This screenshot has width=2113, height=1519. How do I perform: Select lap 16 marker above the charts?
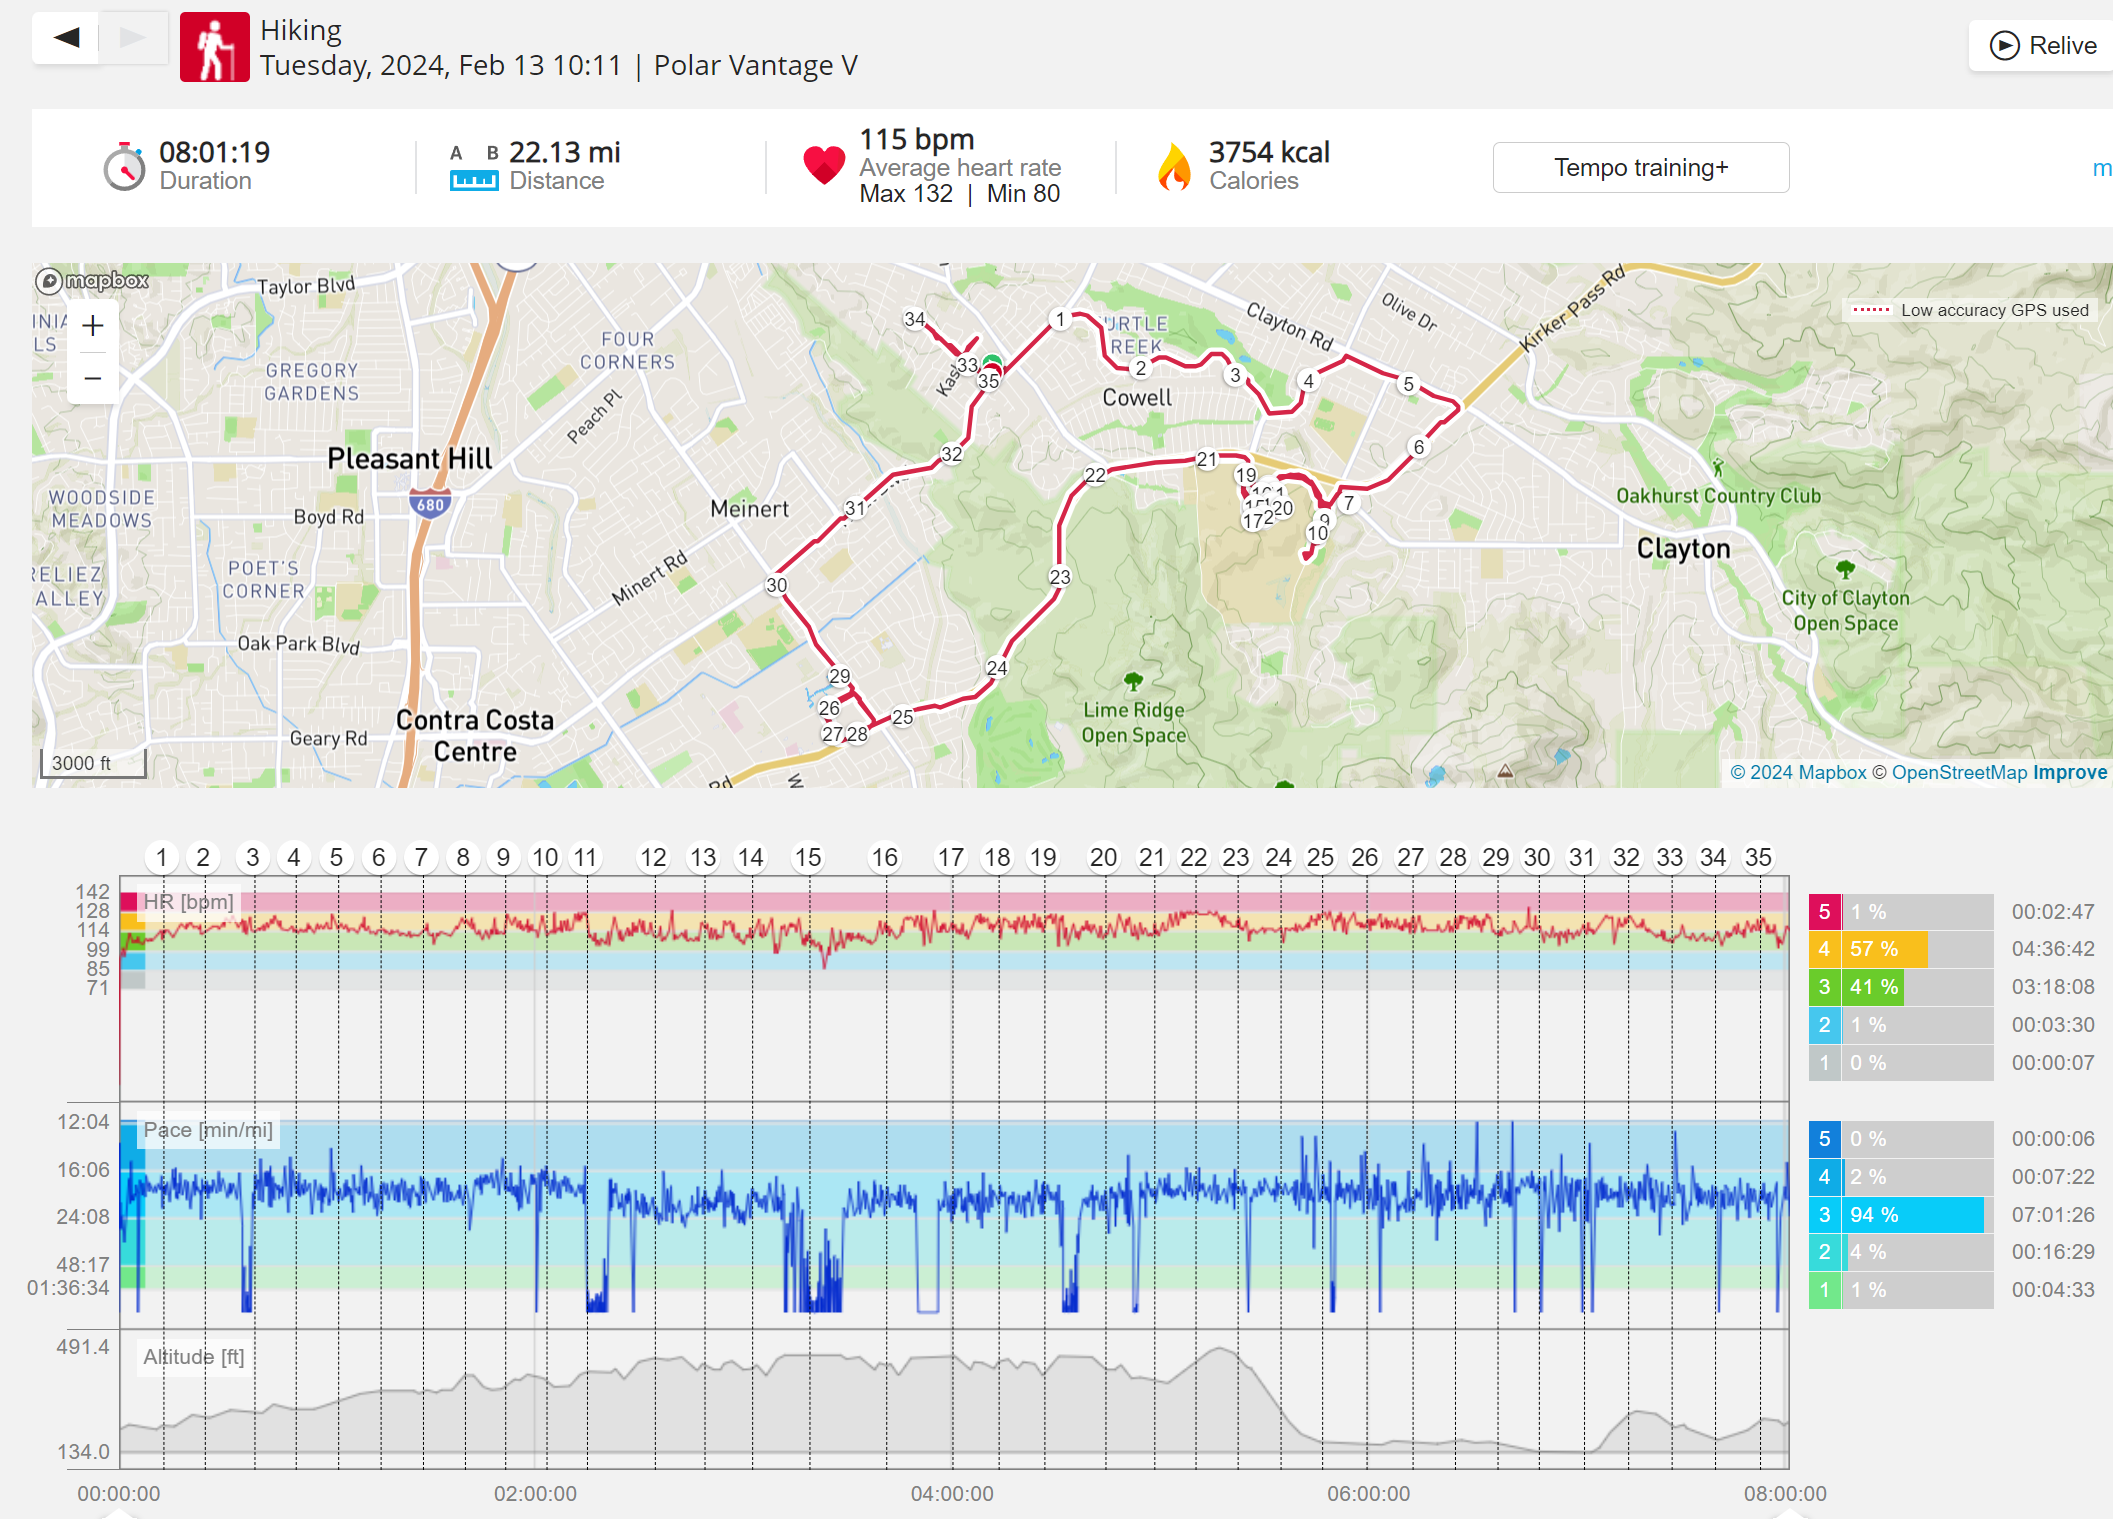[x=884, y=857]
